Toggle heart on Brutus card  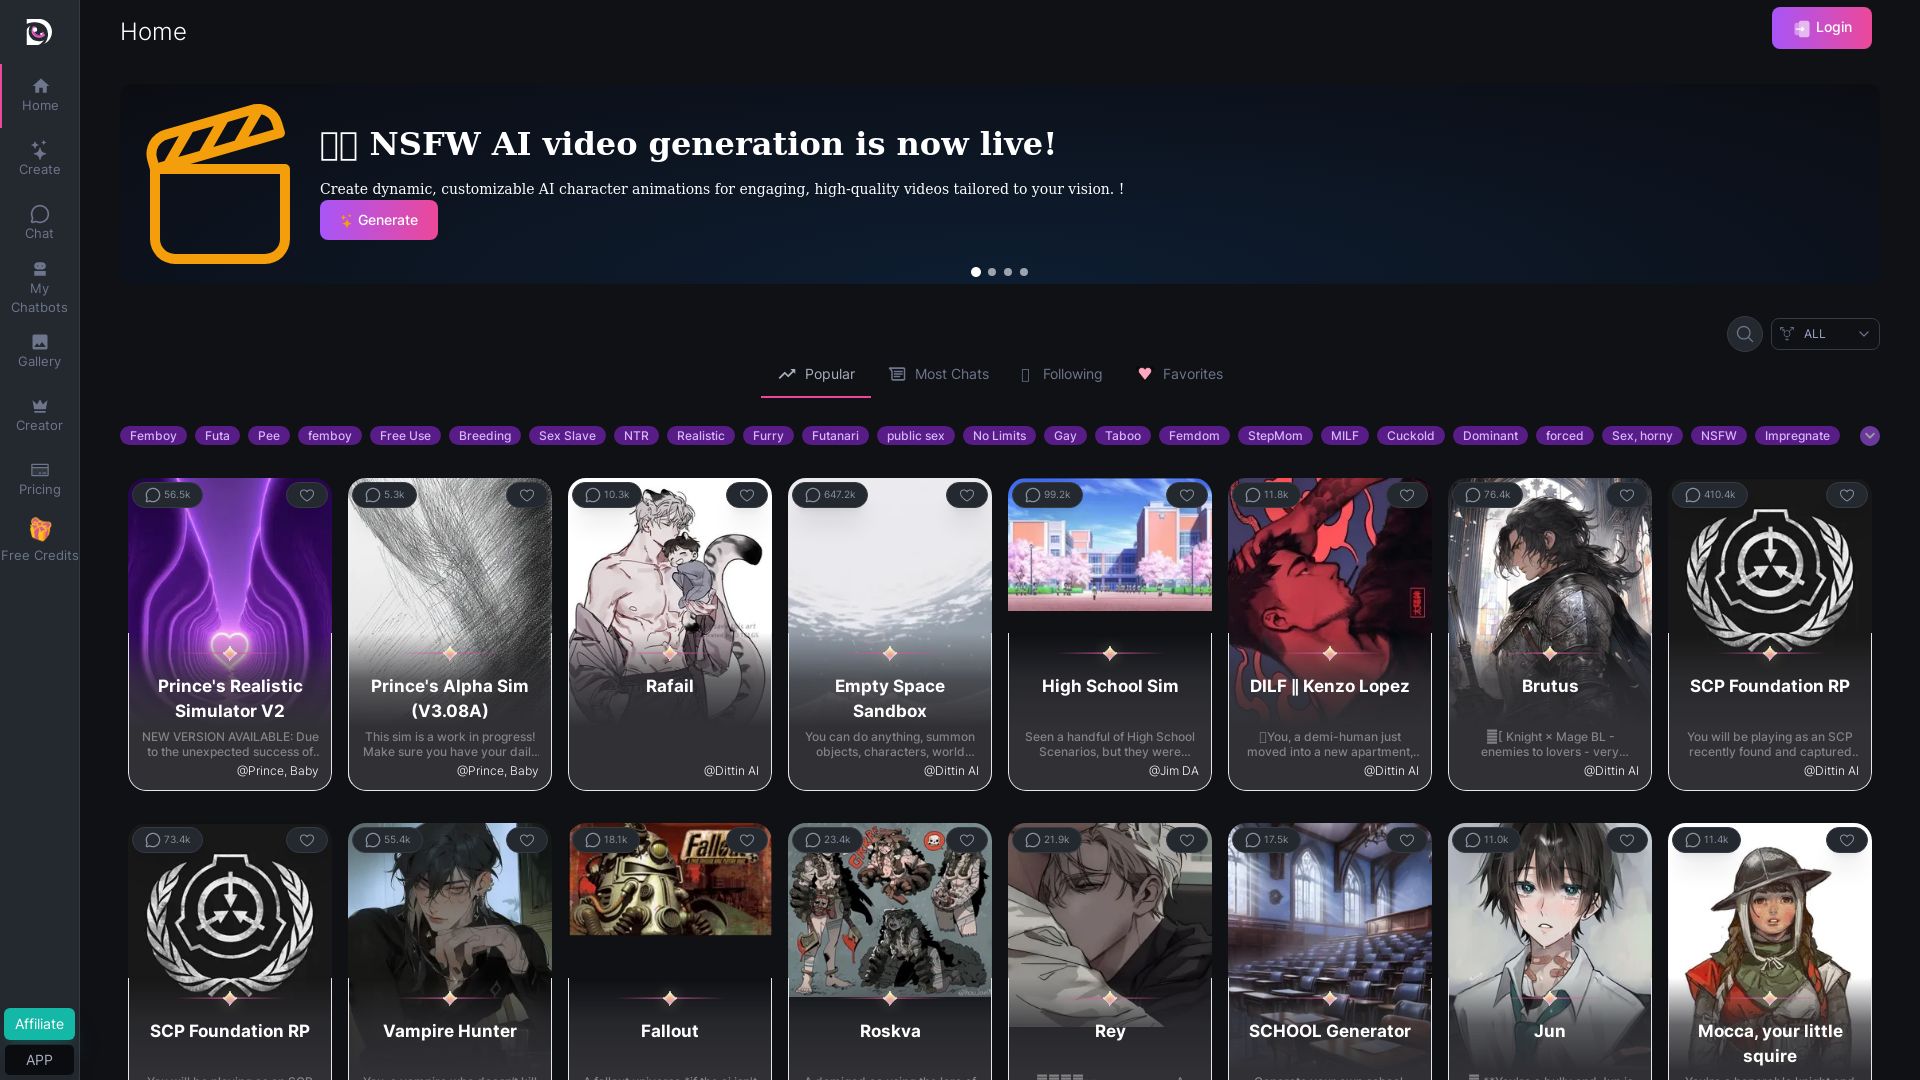1626,495
